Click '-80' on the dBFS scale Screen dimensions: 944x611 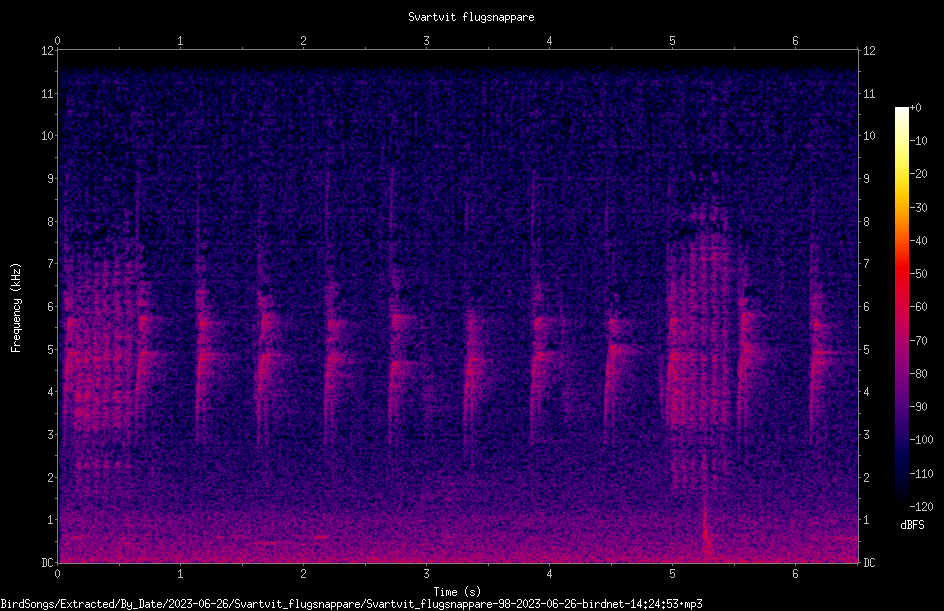(x=919, y=374)
